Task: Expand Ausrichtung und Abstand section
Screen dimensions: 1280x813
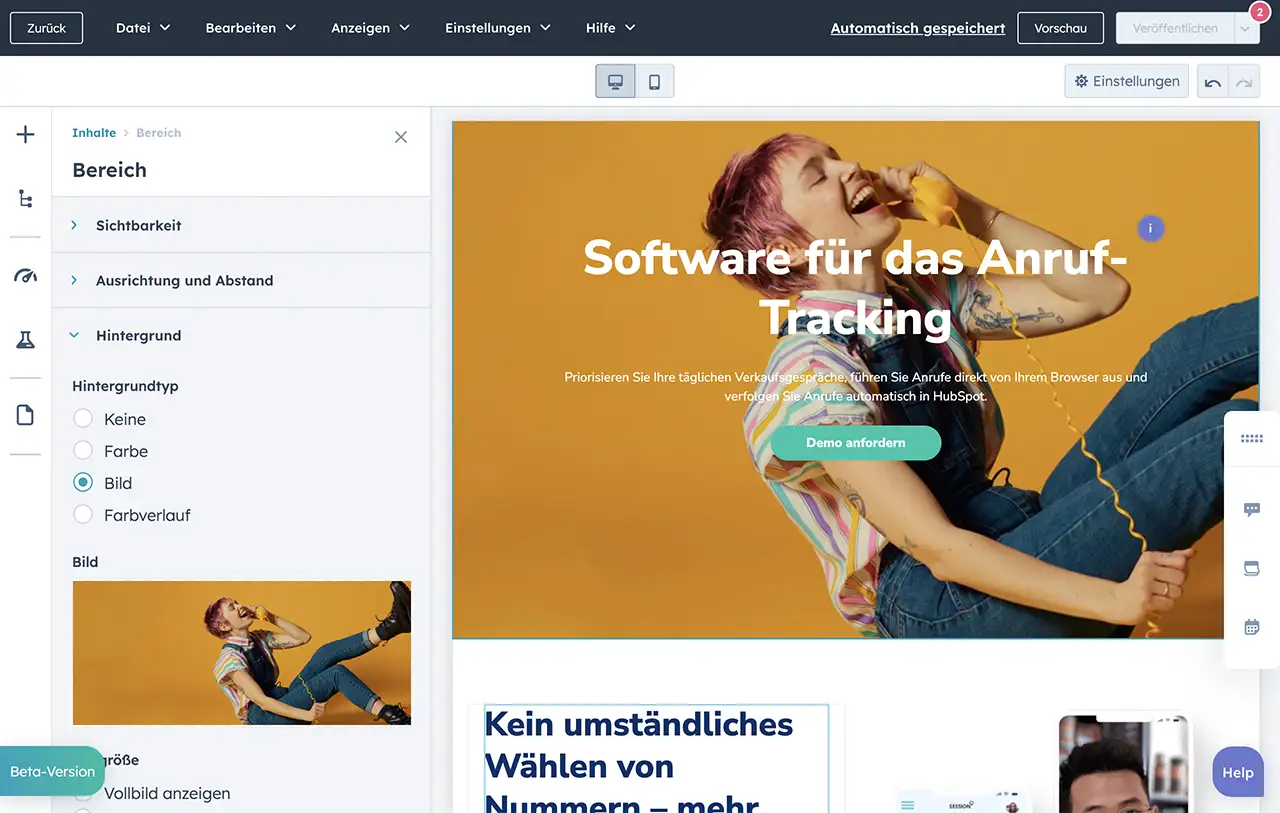Action: point(241,280)
